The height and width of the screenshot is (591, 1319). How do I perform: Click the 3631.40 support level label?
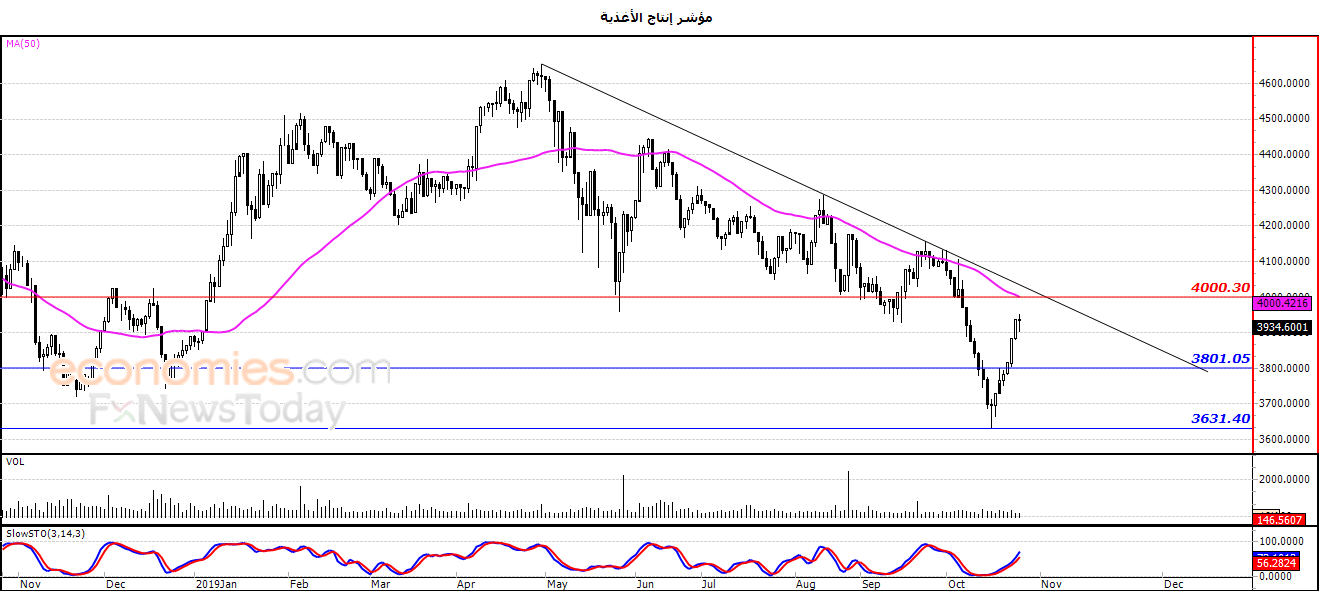[x=1220, y=418]
